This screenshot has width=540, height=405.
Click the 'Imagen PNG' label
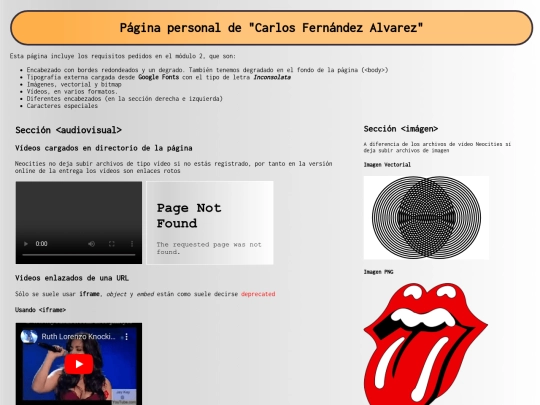(x=378, y=272)
